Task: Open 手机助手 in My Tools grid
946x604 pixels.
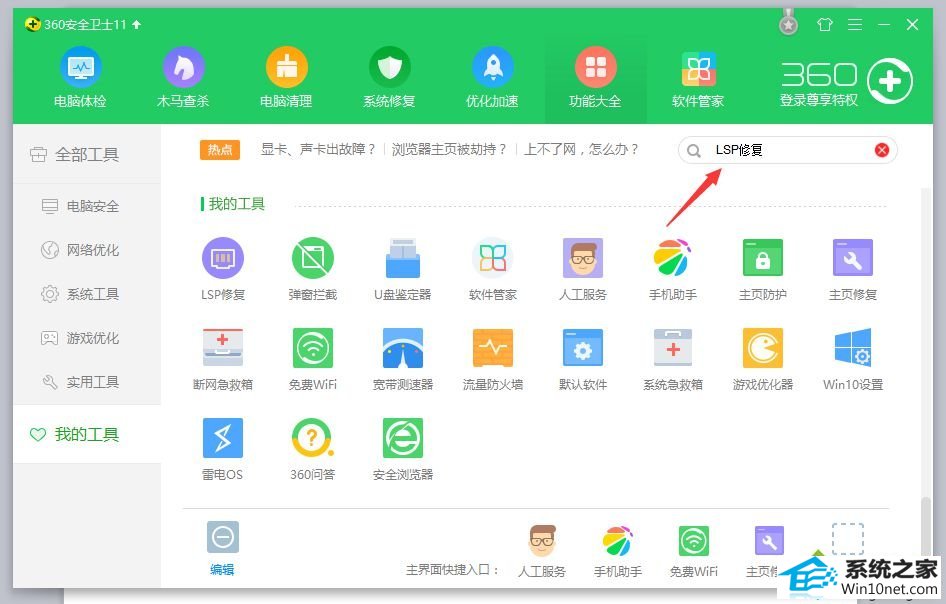Action: pos(672,269)
